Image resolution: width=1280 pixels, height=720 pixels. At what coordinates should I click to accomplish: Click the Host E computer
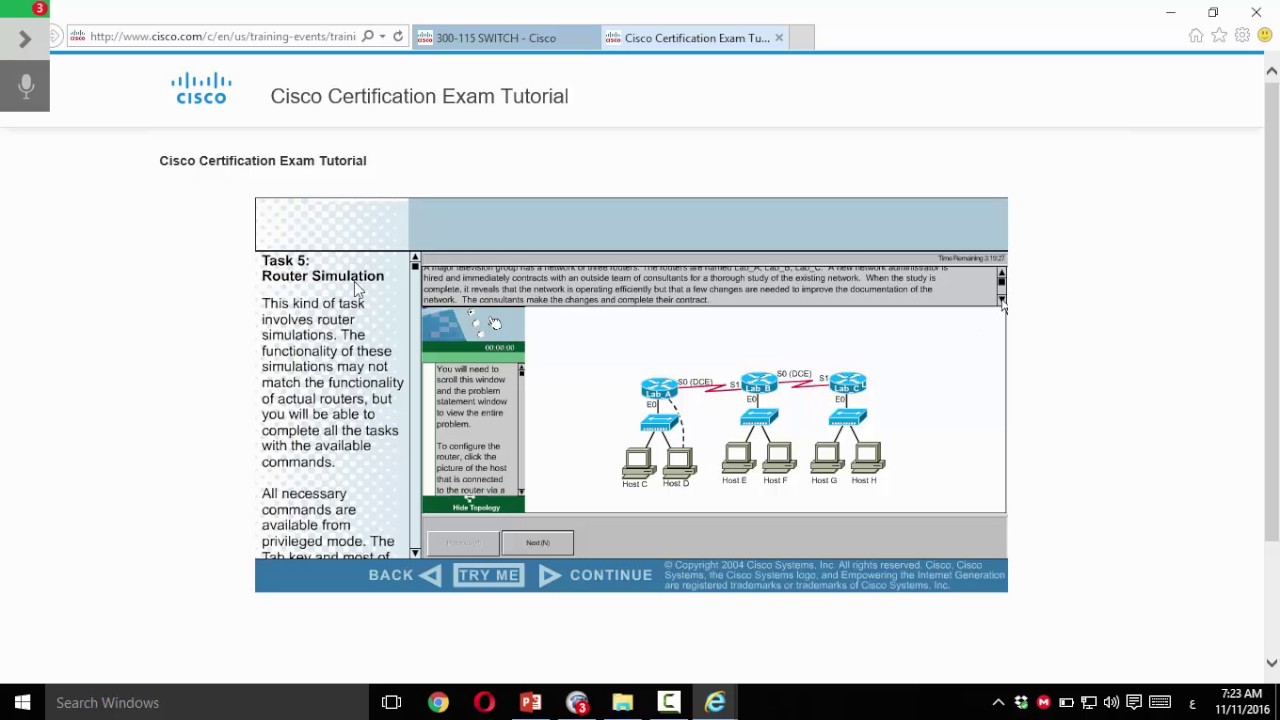[x=737, y=460]
